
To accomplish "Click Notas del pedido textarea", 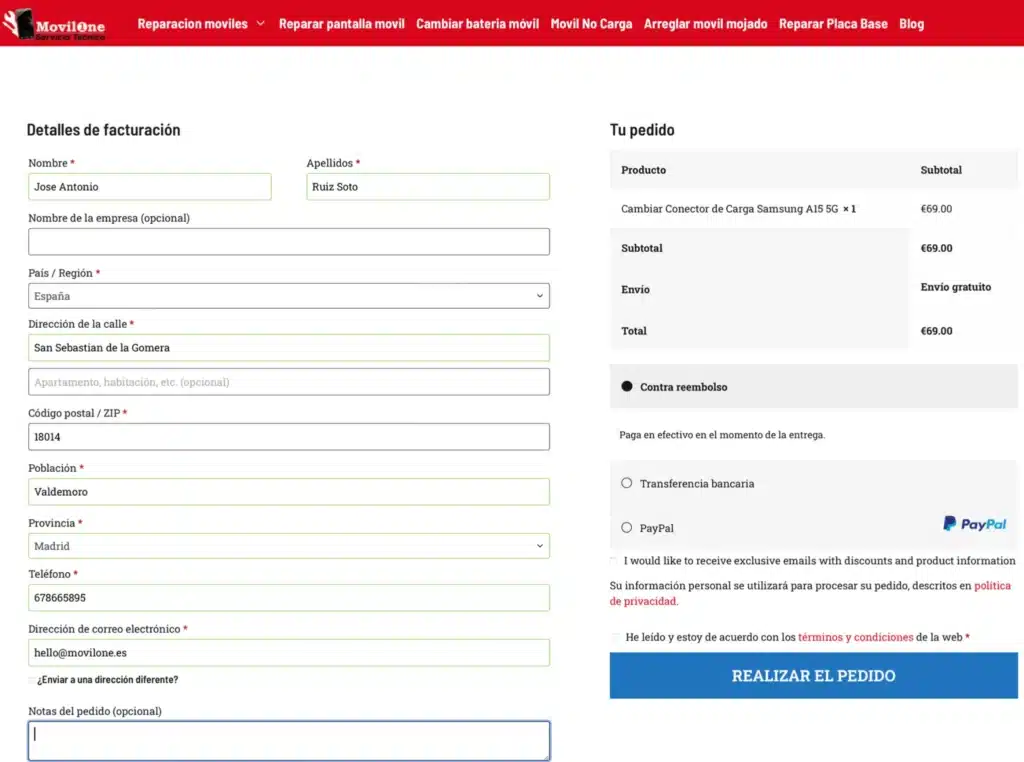I will [x=289, y=740].
